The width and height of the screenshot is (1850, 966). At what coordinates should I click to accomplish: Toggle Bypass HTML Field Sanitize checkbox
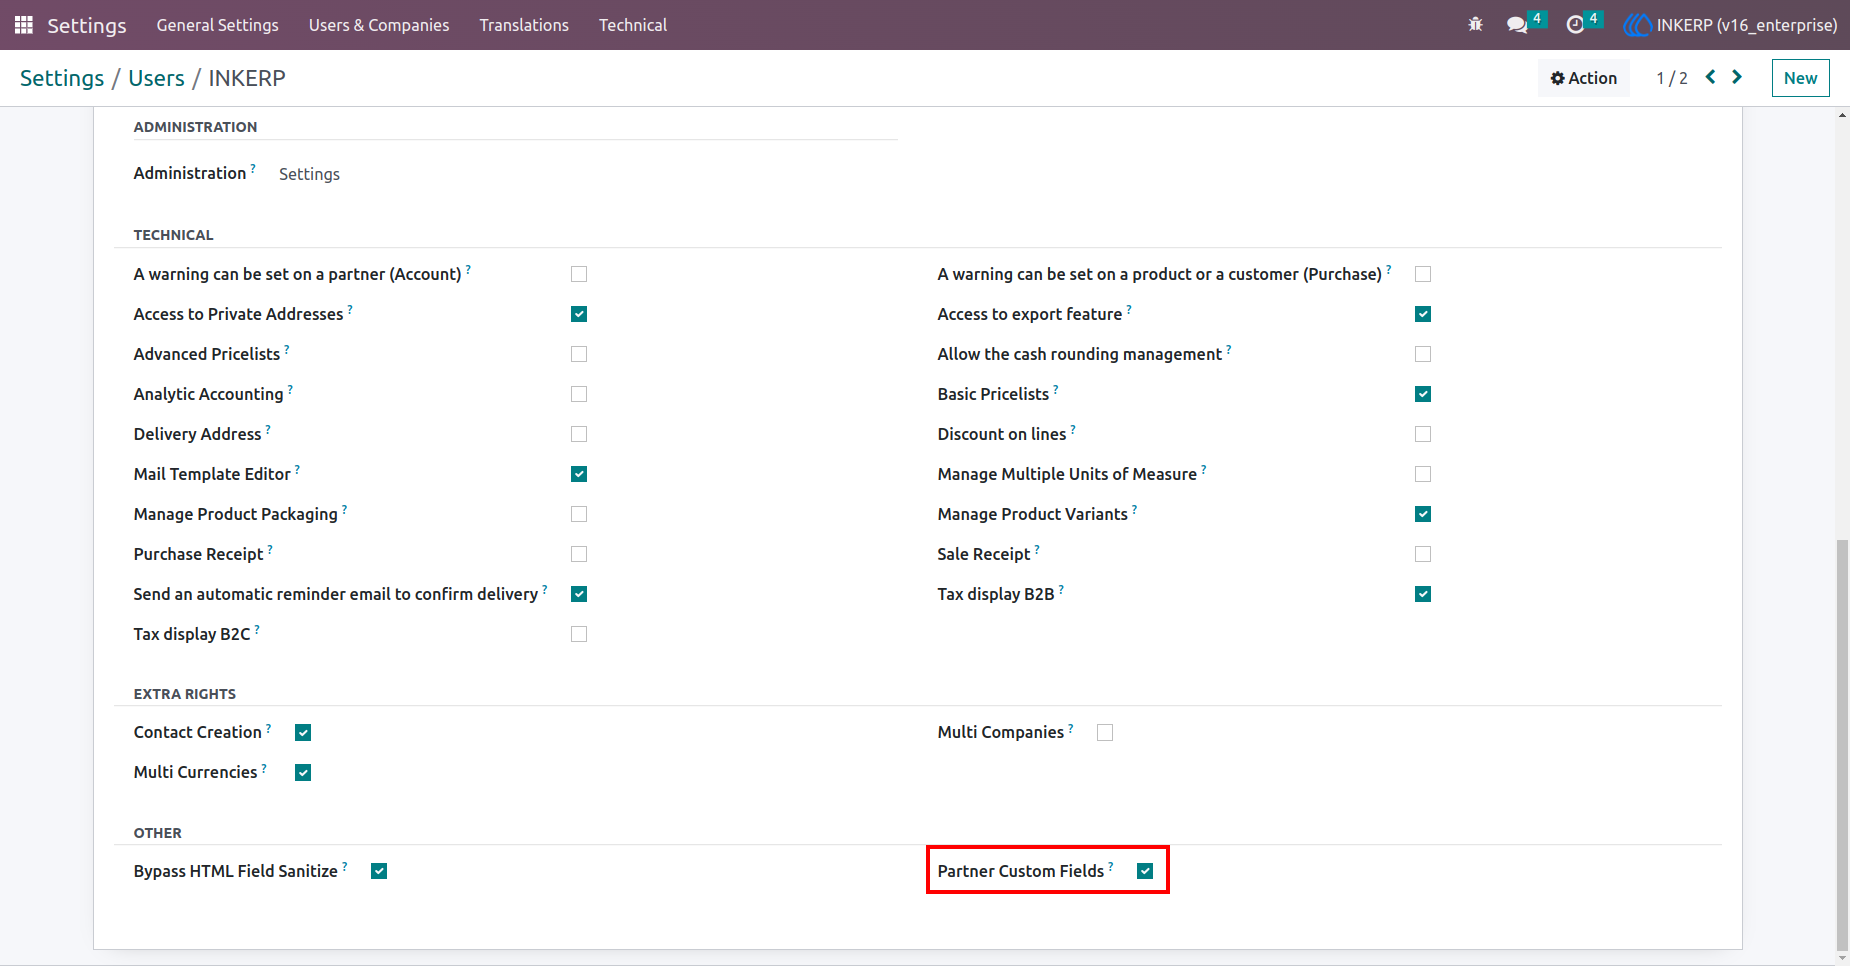(x=379, y=871)
